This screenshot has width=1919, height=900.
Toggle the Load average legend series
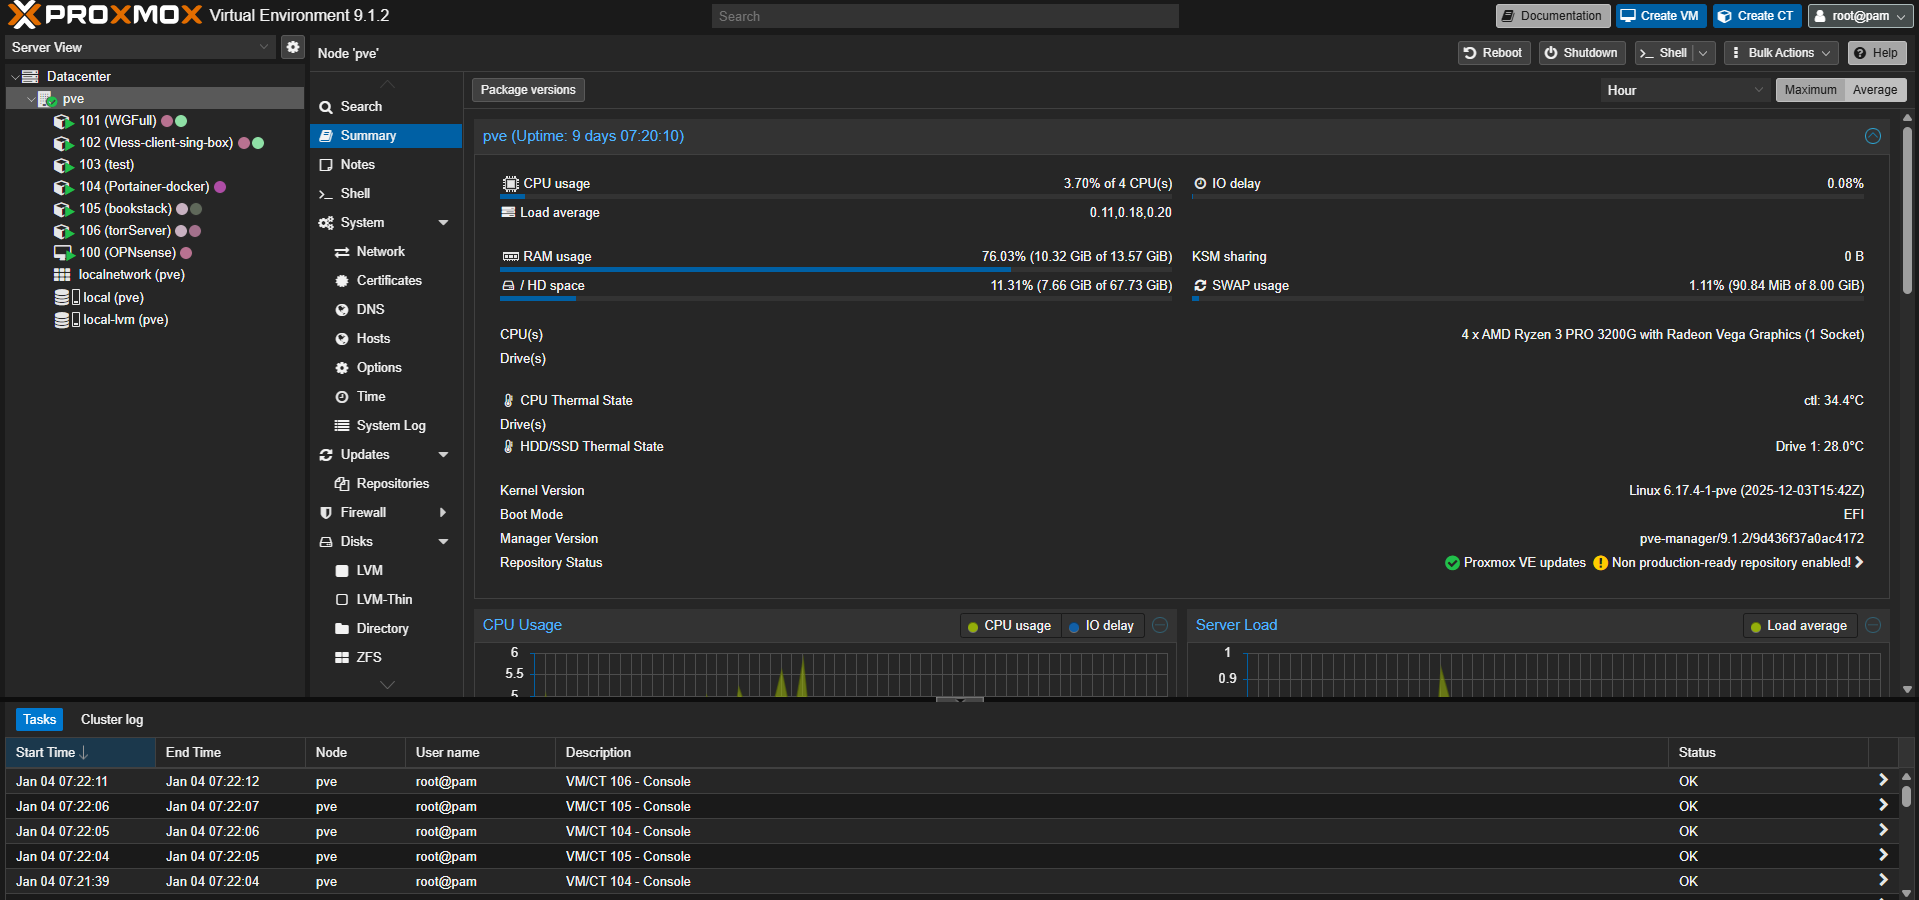(1798, 626)
